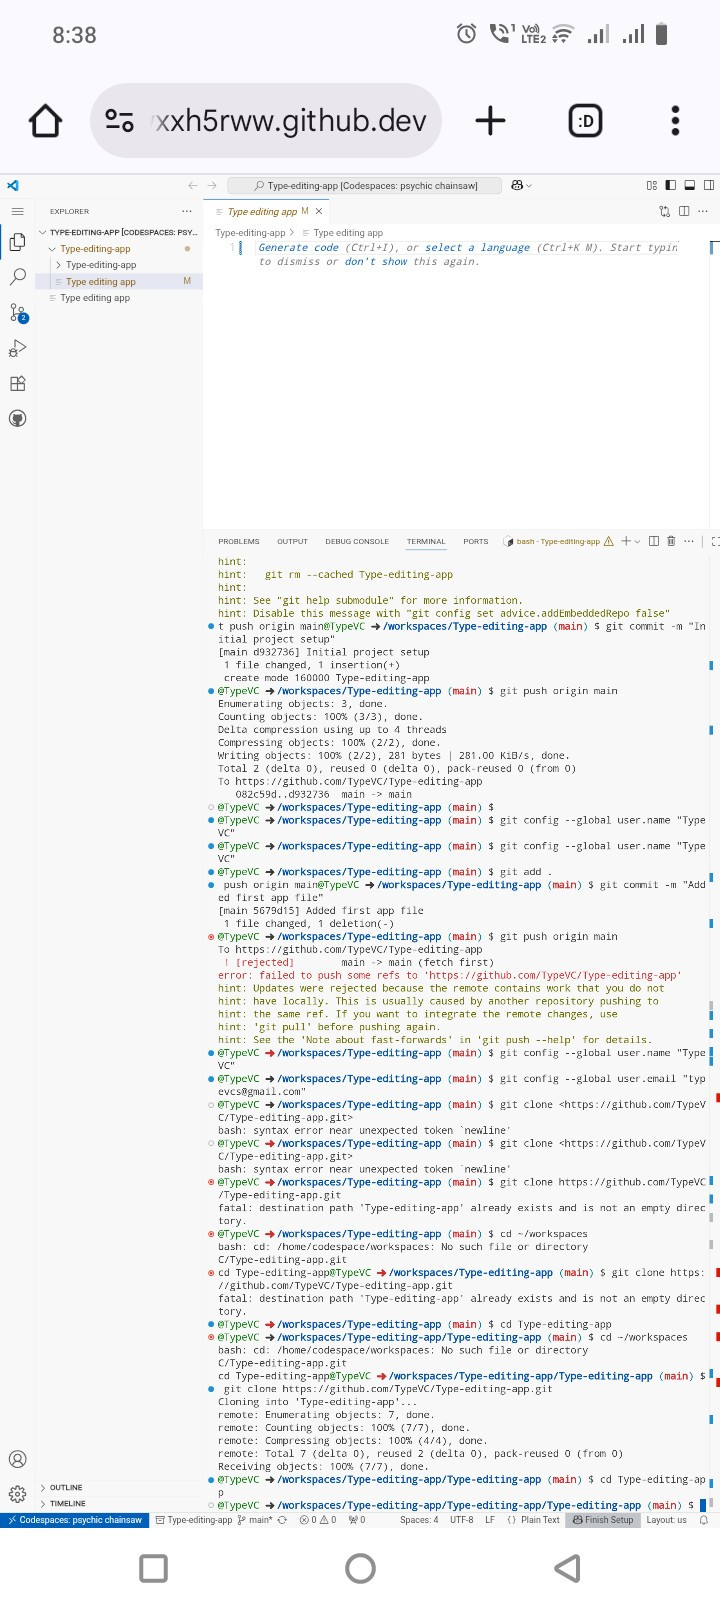This screenshot has height=1608, width=720.
Task: Open the hamburger application menu
Action: (17, 211)
